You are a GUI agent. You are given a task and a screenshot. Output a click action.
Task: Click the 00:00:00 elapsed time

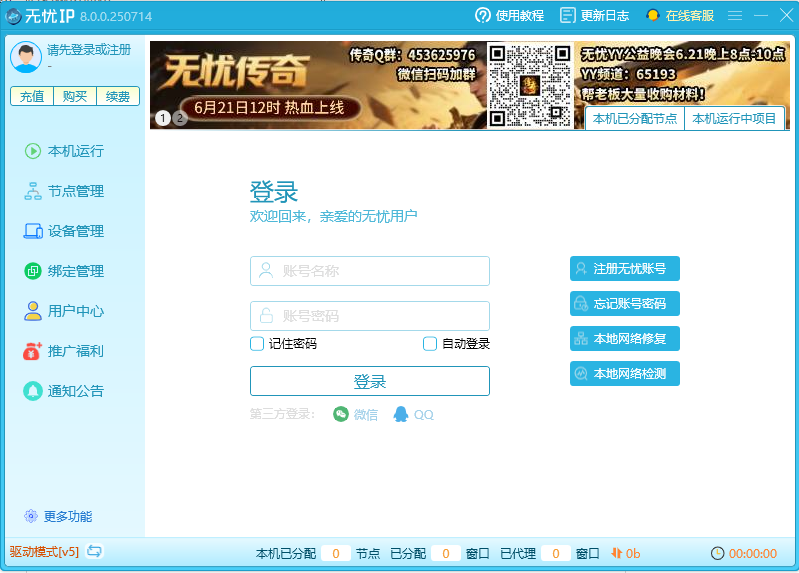click(x=753, y=554)
